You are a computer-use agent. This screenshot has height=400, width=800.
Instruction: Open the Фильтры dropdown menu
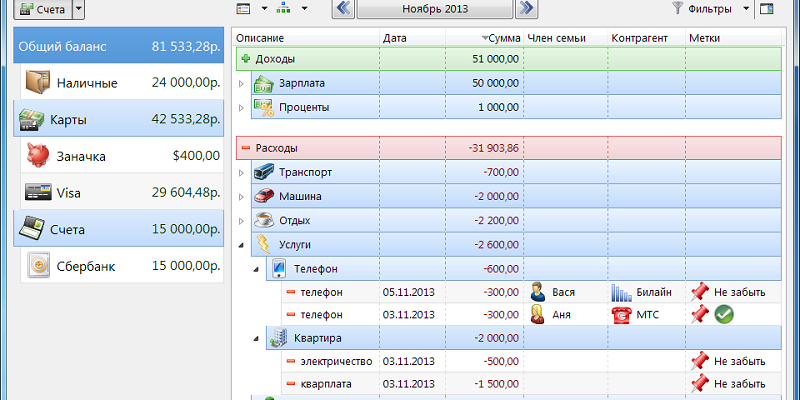click(x=746, y=9)
